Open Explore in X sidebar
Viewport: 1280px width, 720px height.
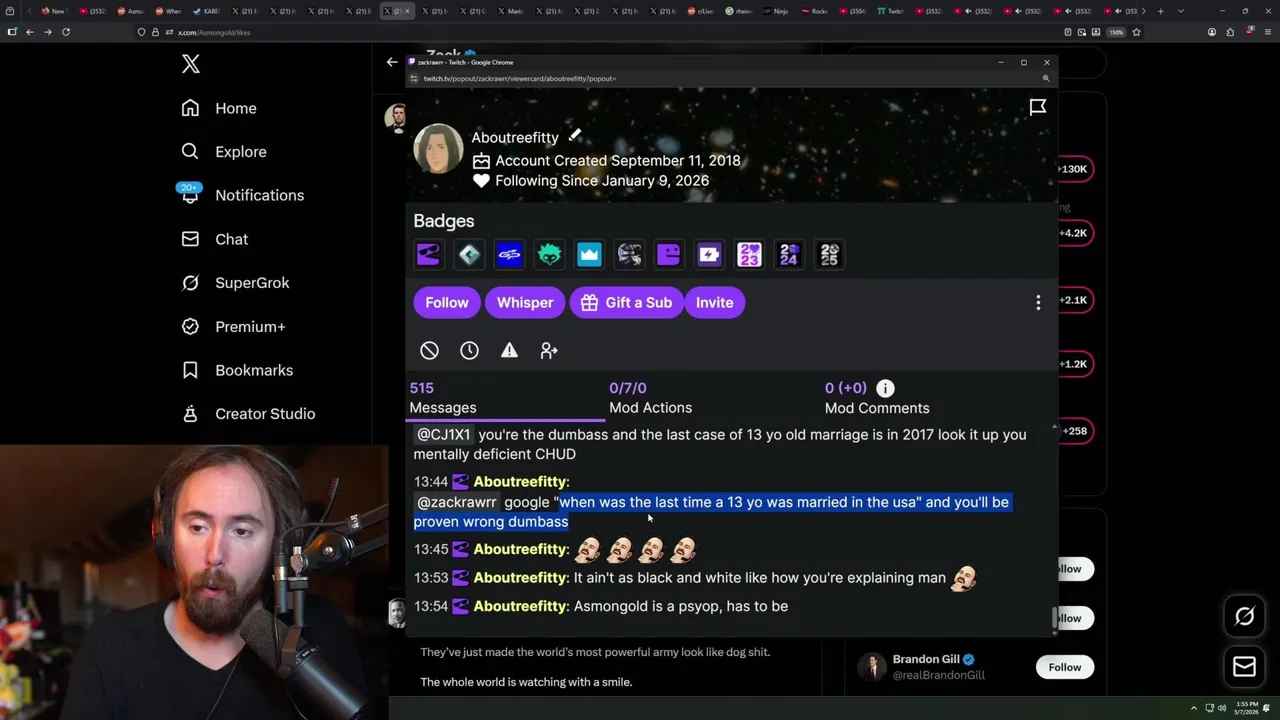pos(224,152)
